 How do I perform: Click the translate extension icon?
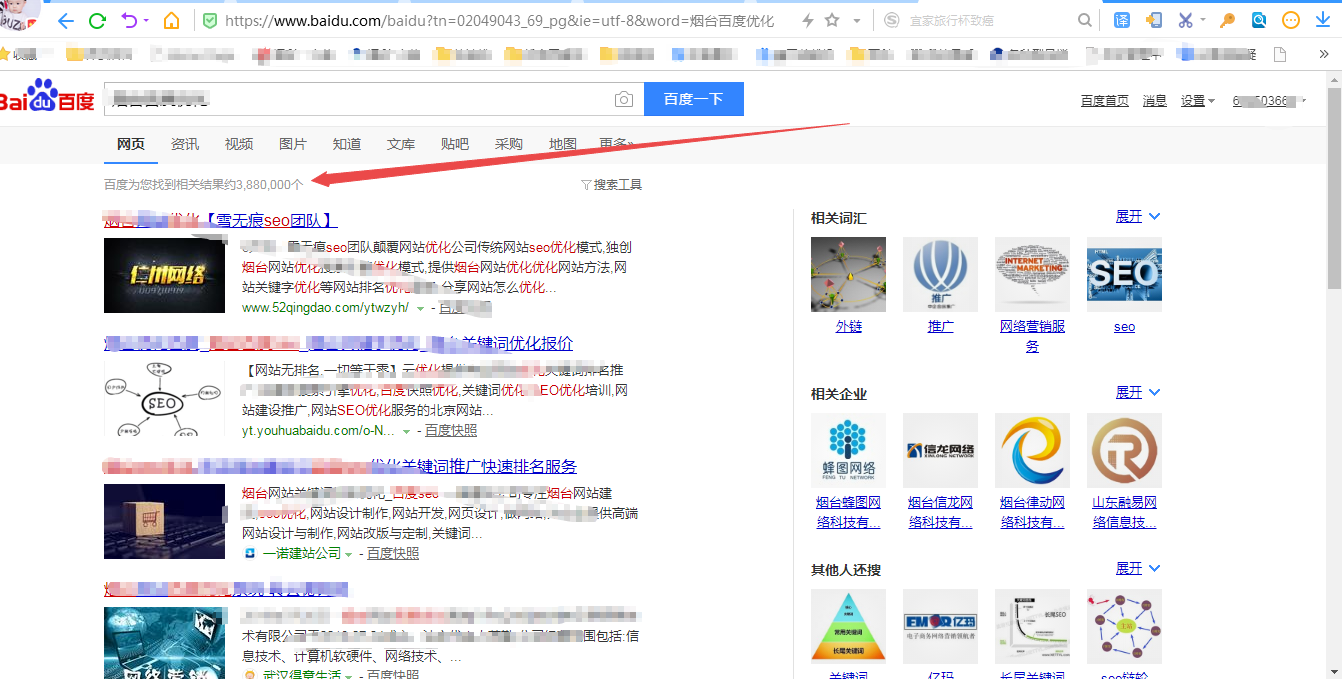coord(1122,20)
